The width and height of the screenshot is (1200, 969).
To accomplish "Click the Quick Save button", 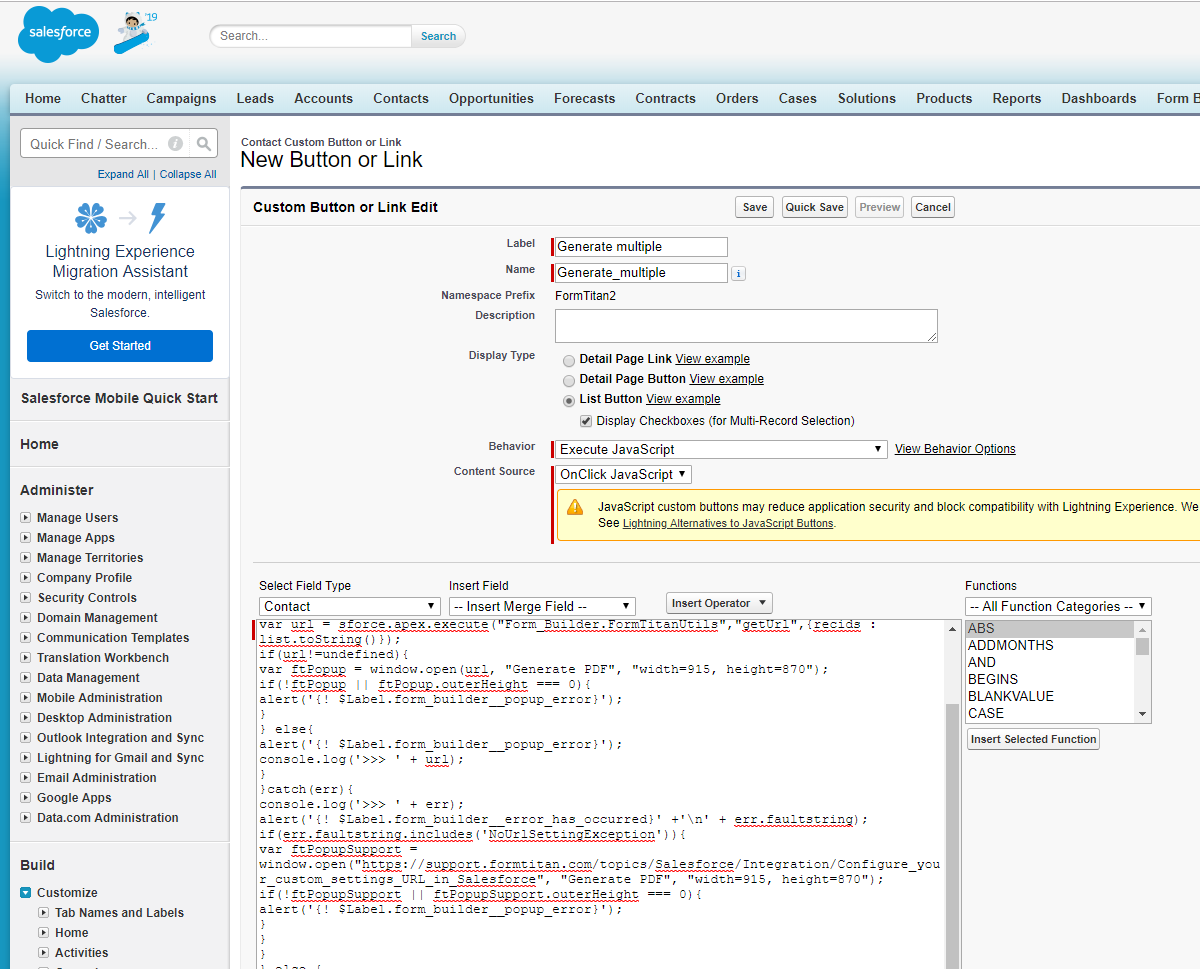I will [814, 207].
